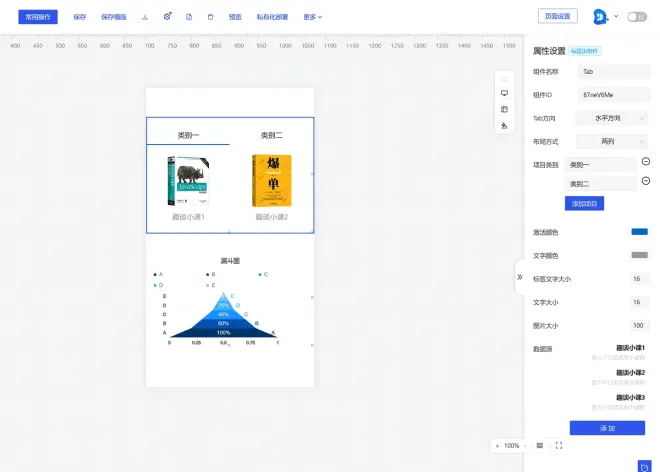Expand the 更多 menu
660x472 pixels.
coord(312,17)
